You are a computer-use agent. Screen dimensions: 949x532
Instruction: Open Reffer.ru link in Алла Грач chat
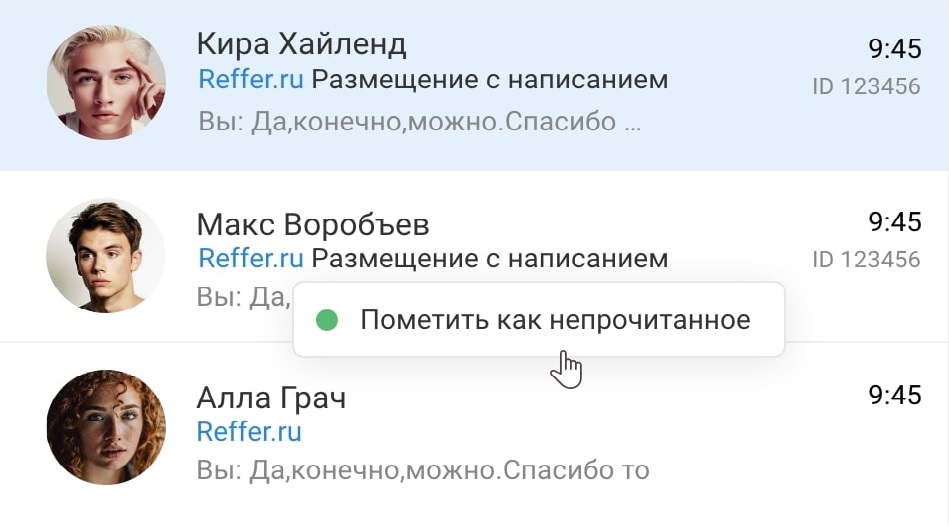click(249, 432)
